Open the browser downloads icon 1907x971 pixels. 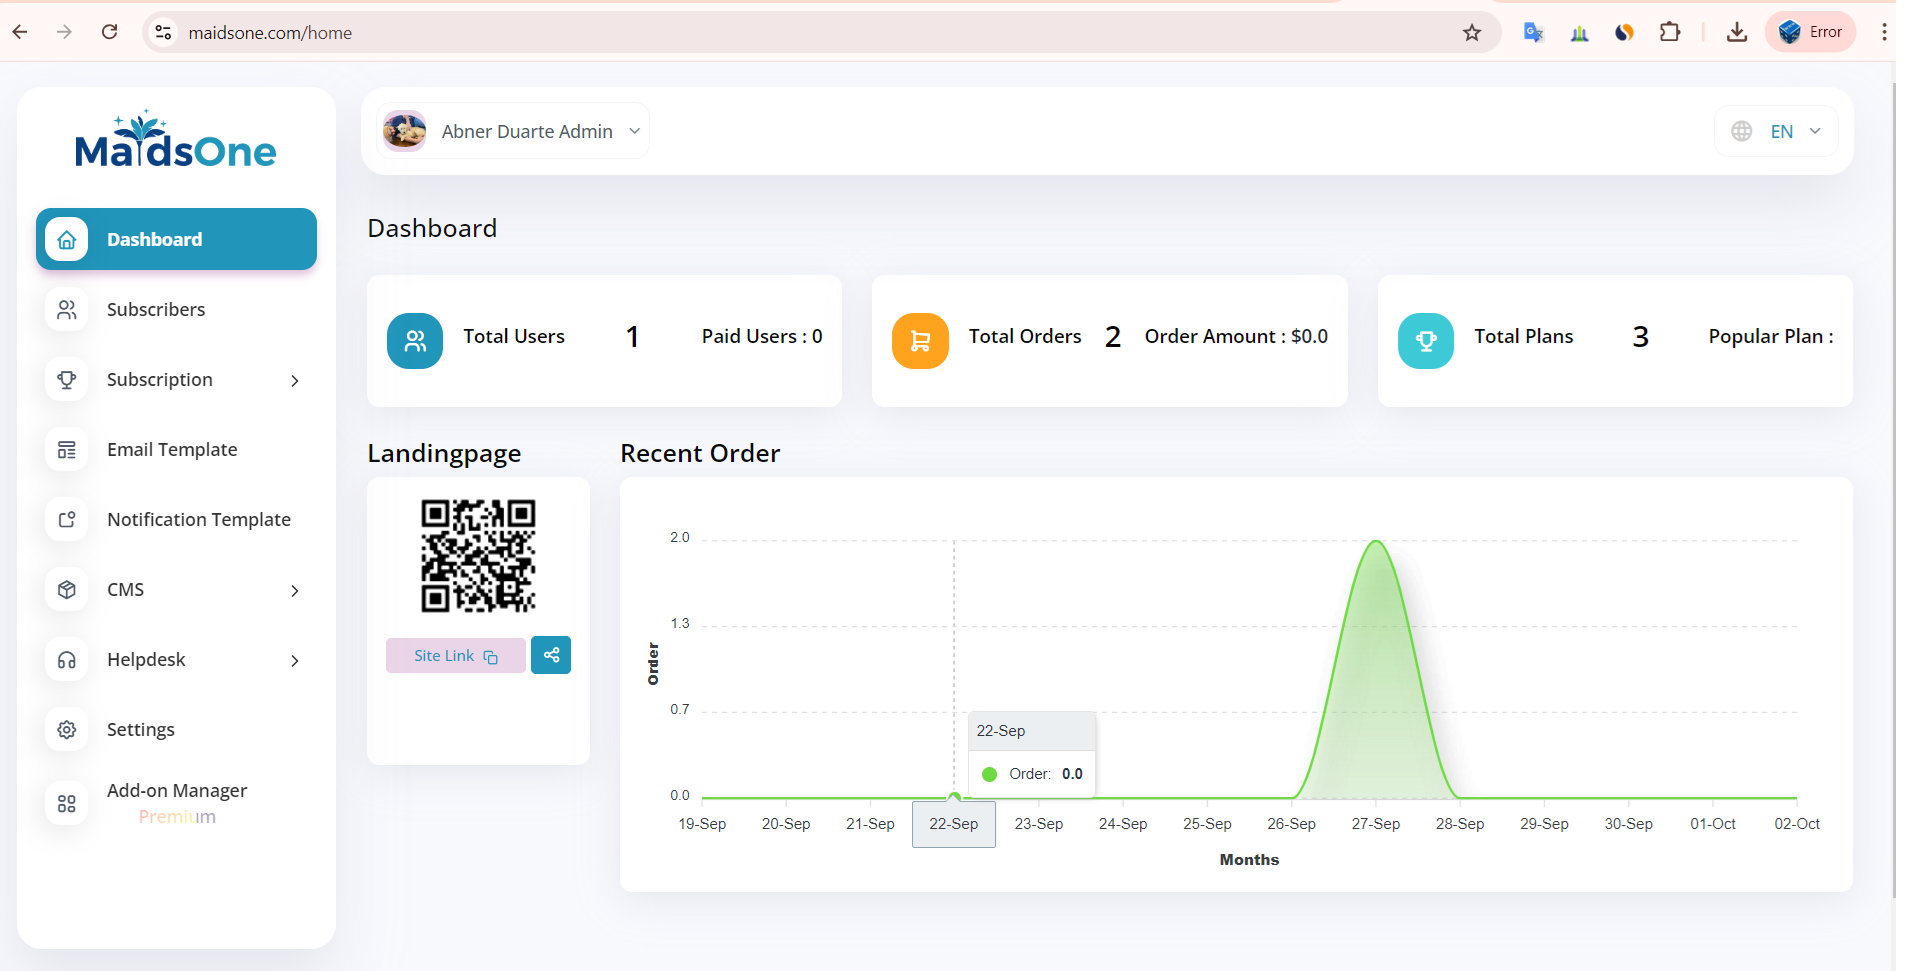pos(1737,33)
